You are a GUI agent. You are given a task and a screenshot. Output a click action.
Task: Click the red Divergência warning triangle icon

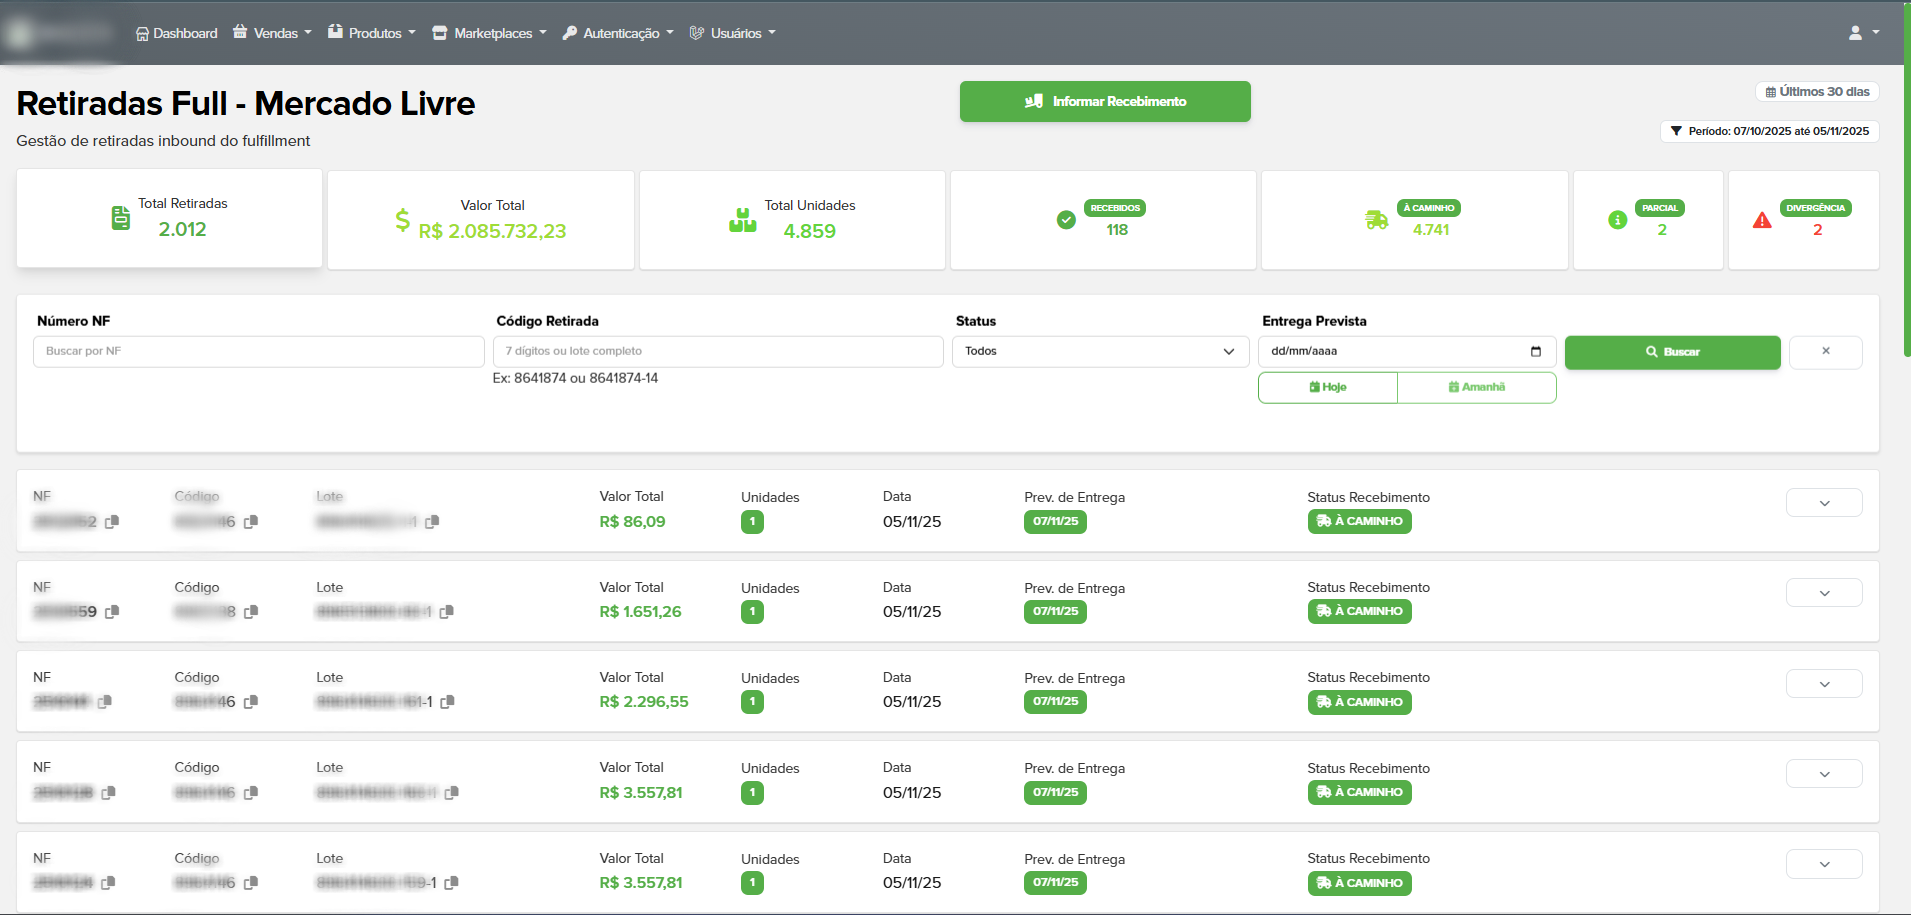point(1762,219)
